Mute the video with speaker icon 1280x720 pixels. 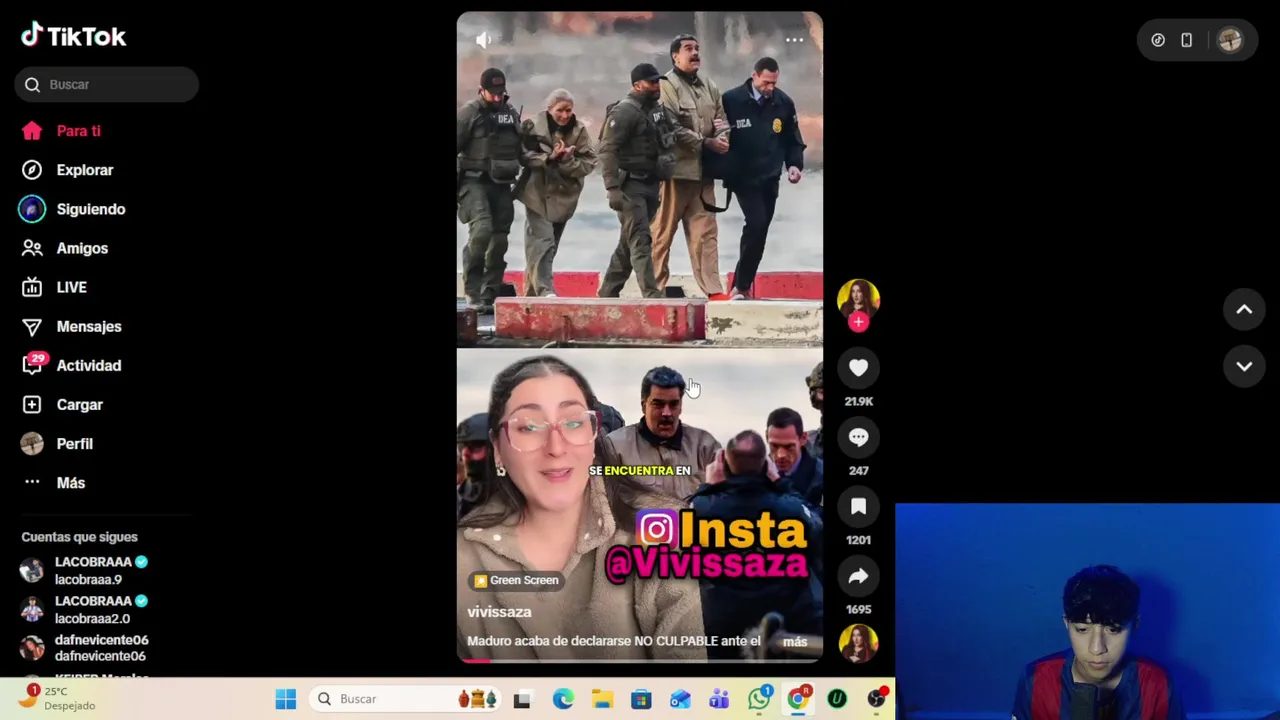483,40
